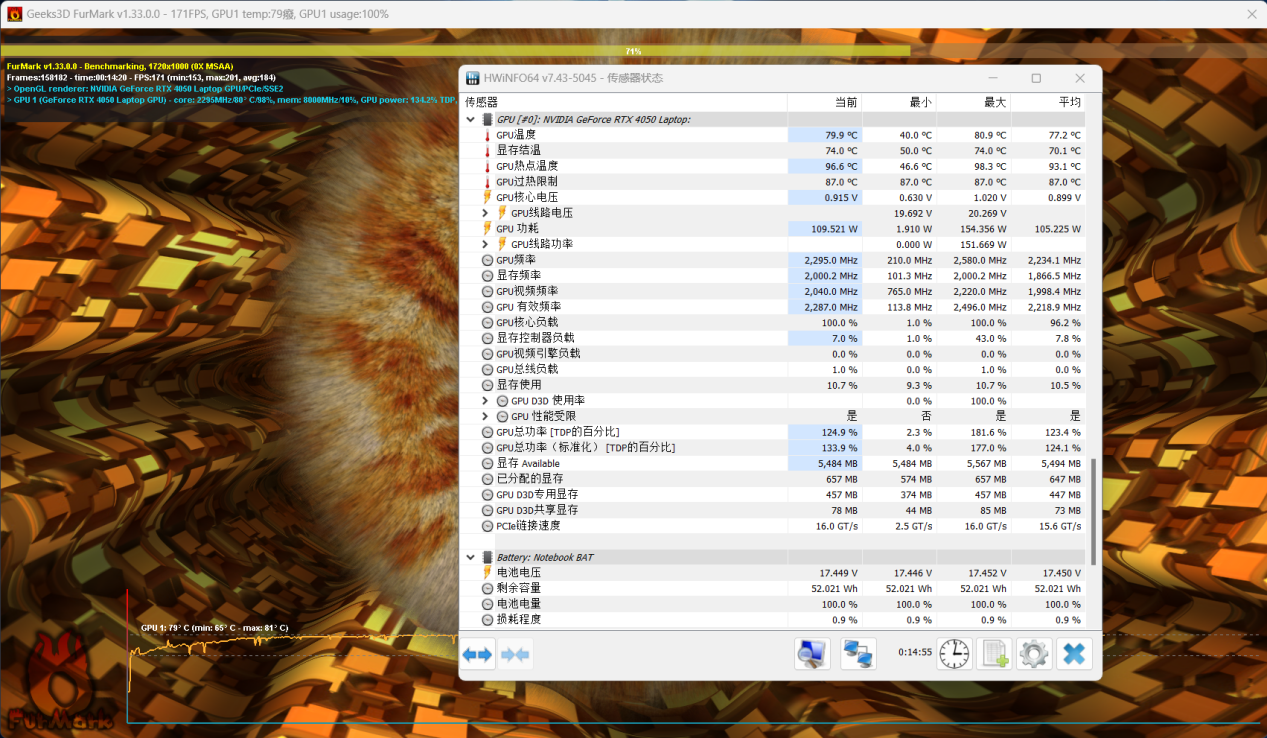The height and width of the screenshot is (738, 1267).
Task: Select the GPU视频频率 row label
Action: pyautogui.click(x=527, y=291)
